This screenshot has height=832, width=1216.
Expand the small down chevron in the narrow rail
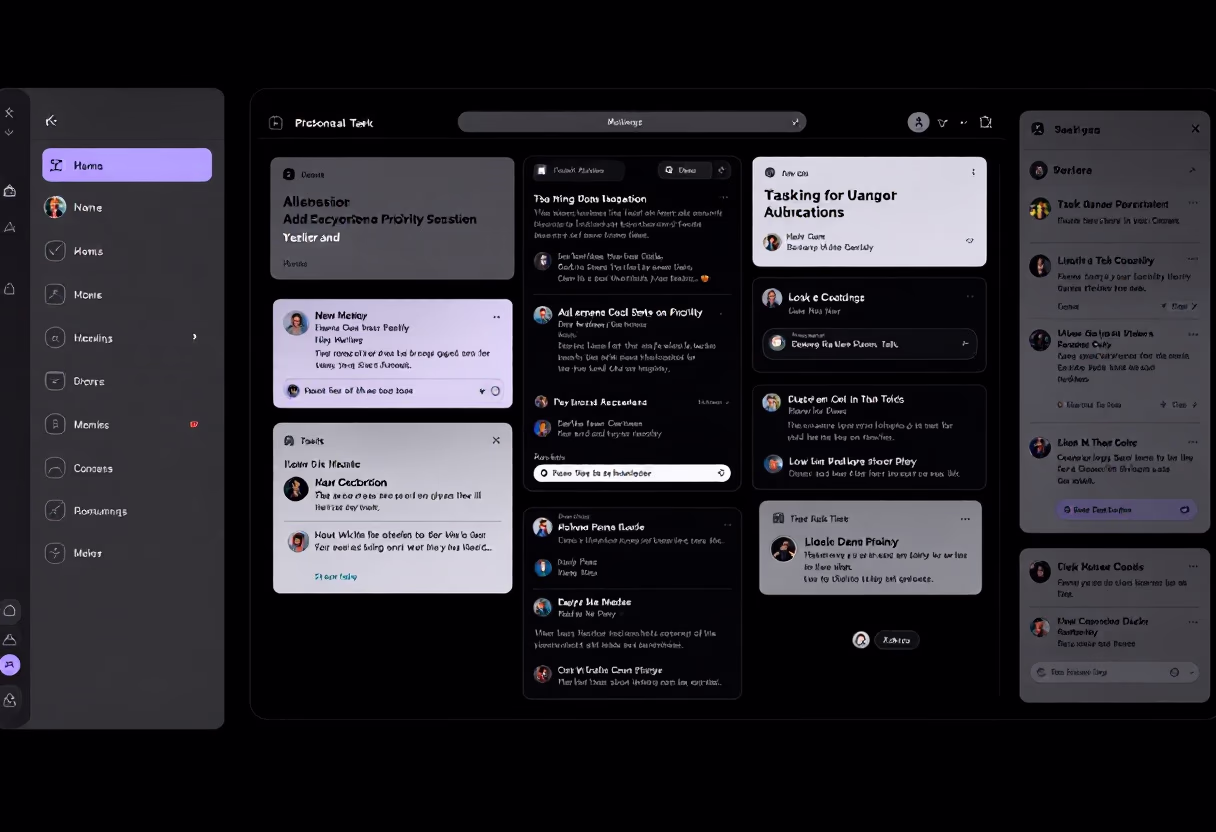(x=9, y=132)
